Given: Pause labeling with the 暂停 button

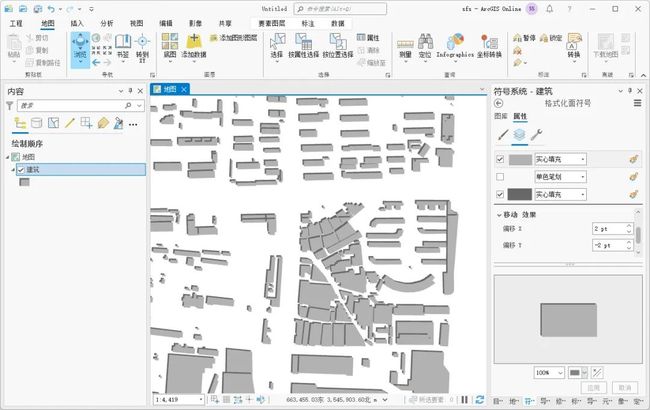Looking at the screenshot, I should tap(524, 38).
